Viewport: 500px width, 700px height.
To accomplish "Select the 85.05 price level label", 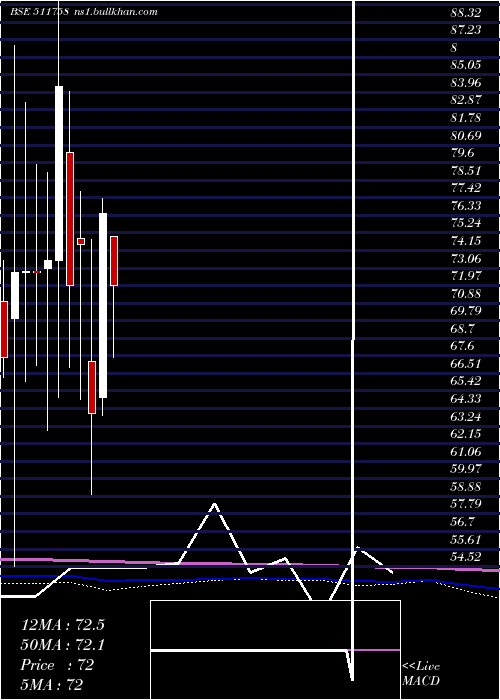I will (466, 65).
